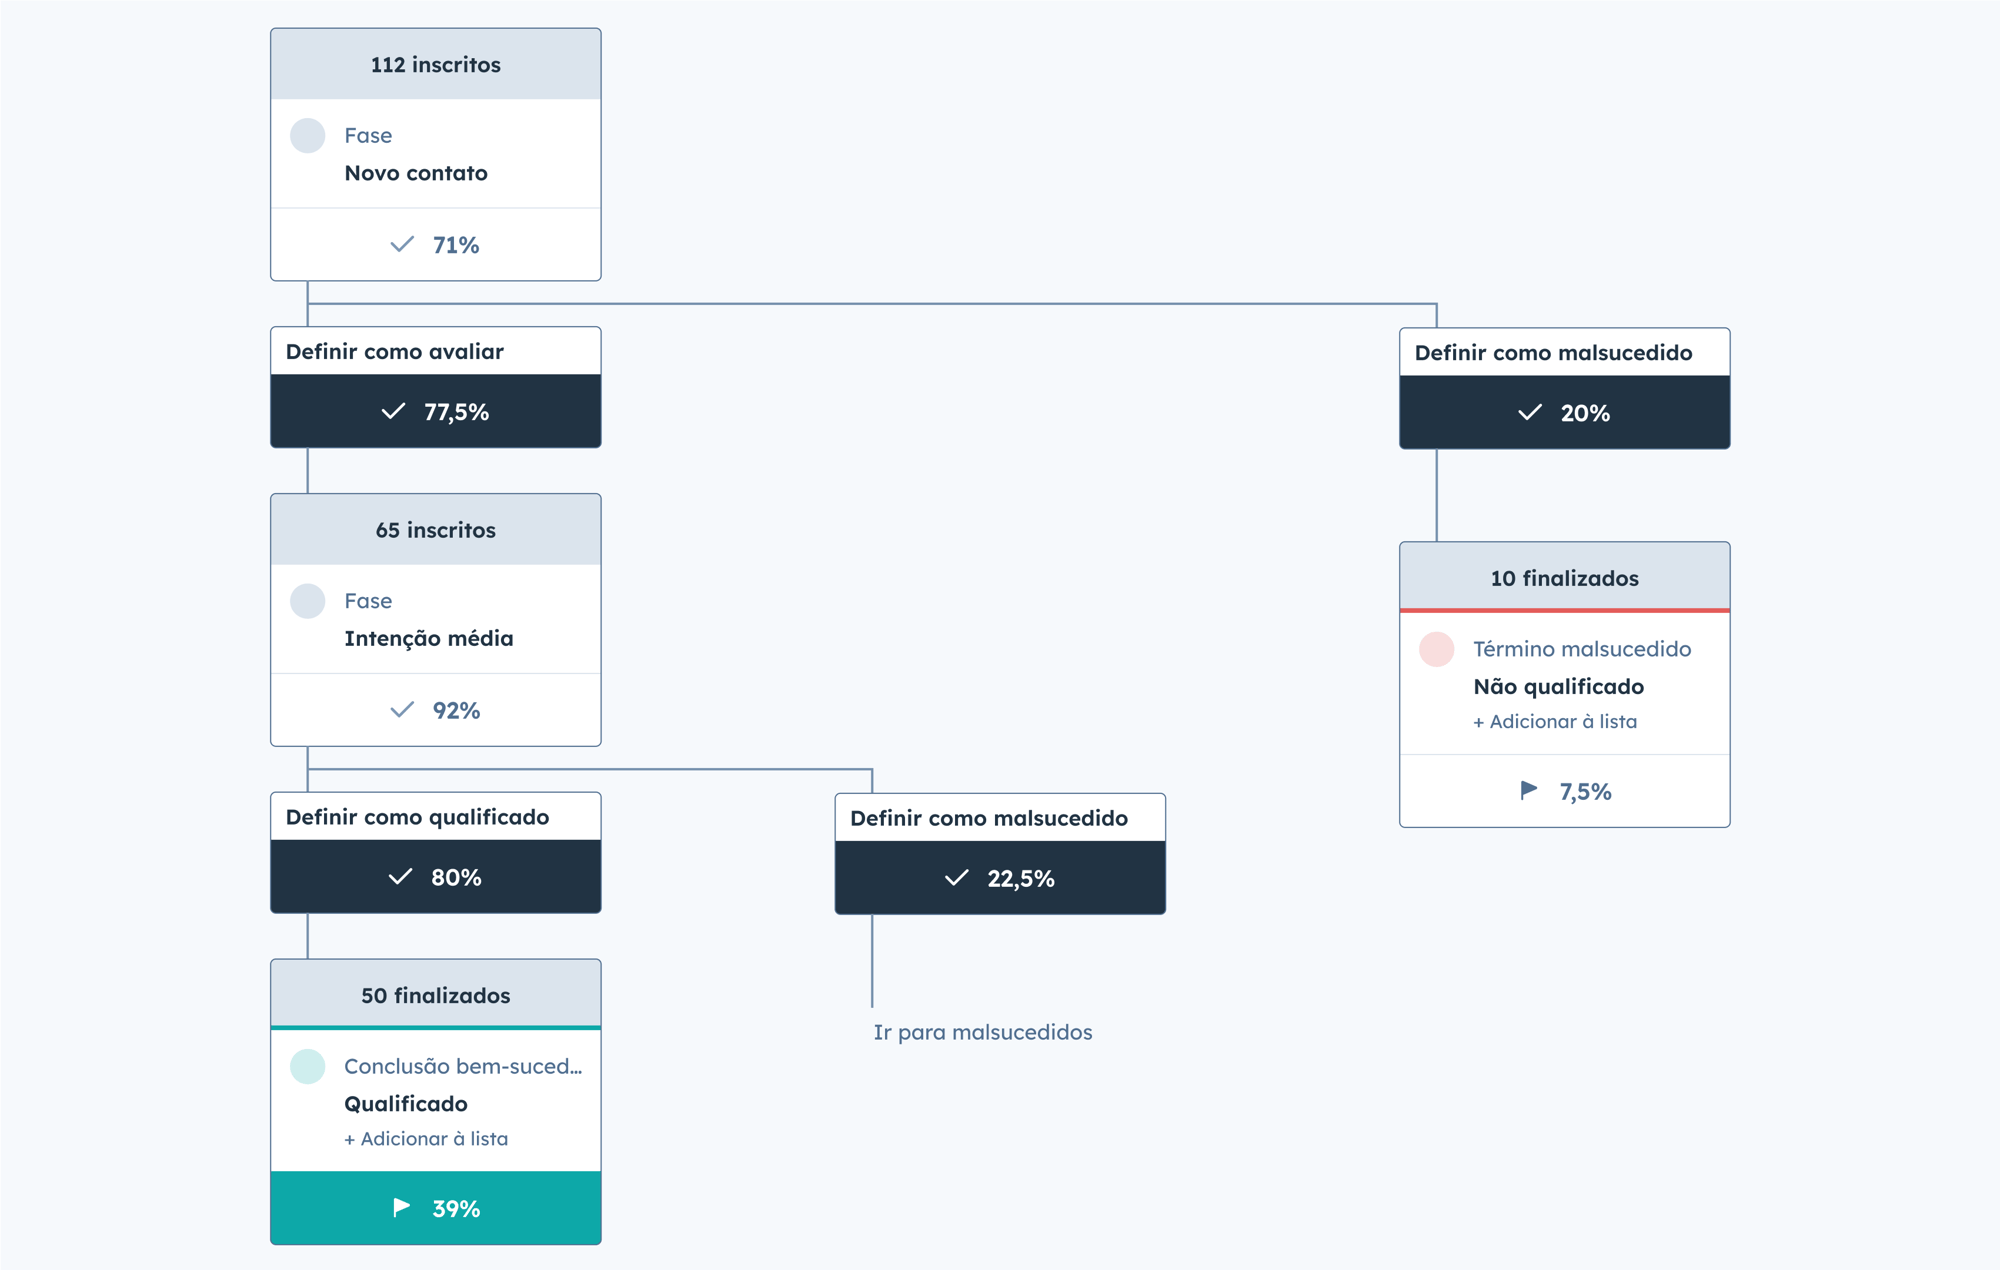
Task: Click the teal circle beside Qualificado
Action: coord(307,1066)
